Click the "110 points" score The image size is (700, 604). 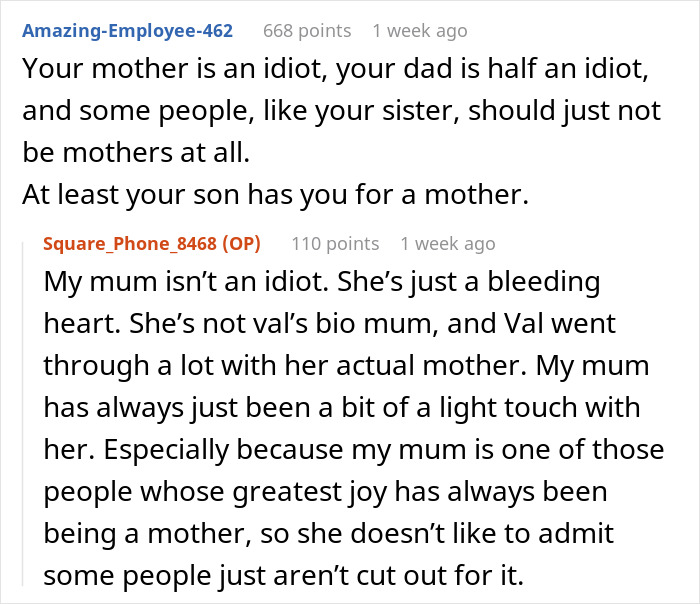click(335, 243)
